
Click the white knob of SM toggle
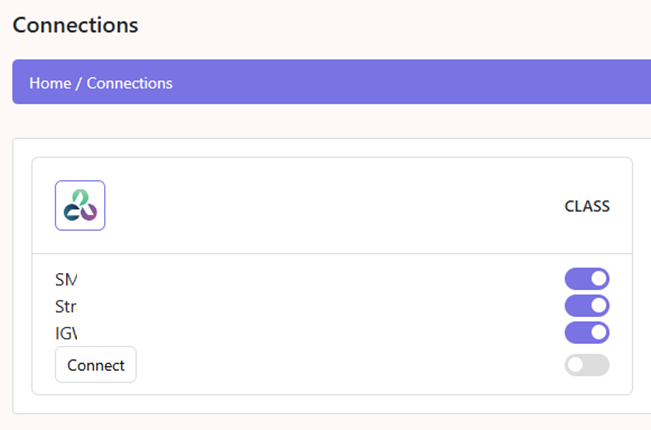(598, 279)
